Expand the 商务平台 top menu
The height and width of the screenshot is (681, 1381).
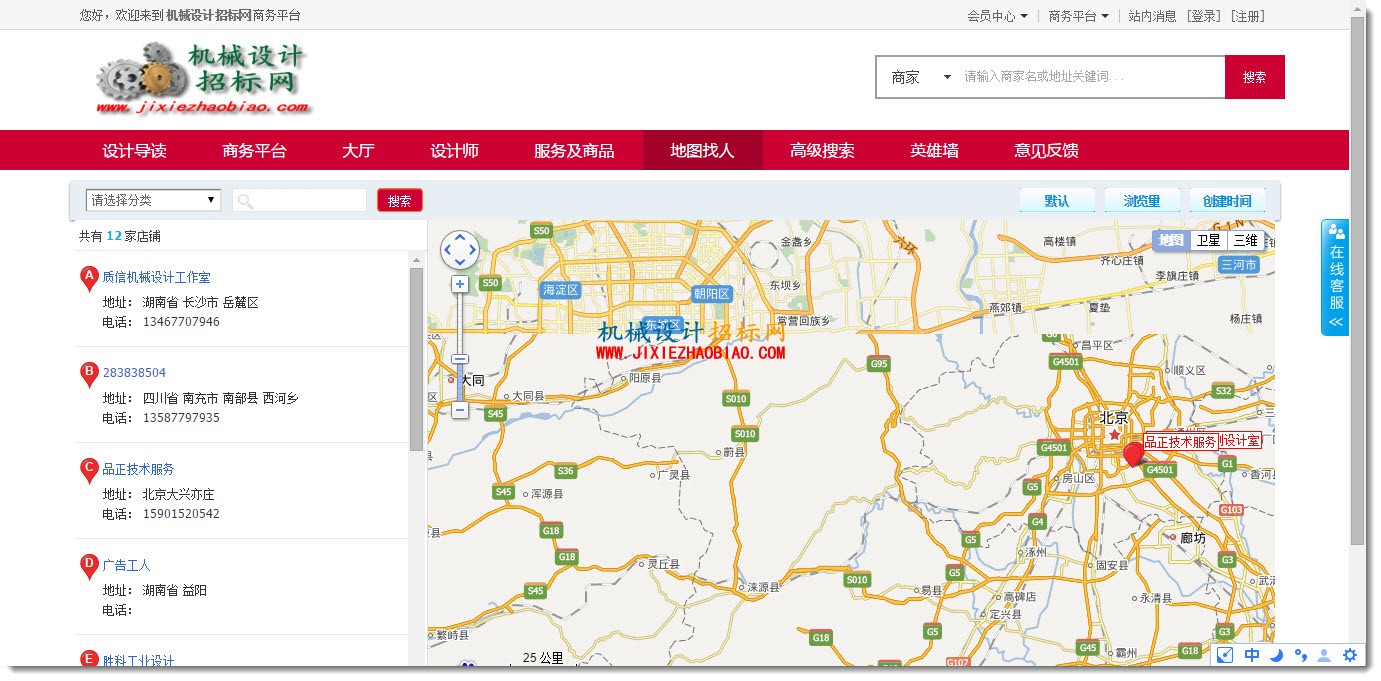1078,16
